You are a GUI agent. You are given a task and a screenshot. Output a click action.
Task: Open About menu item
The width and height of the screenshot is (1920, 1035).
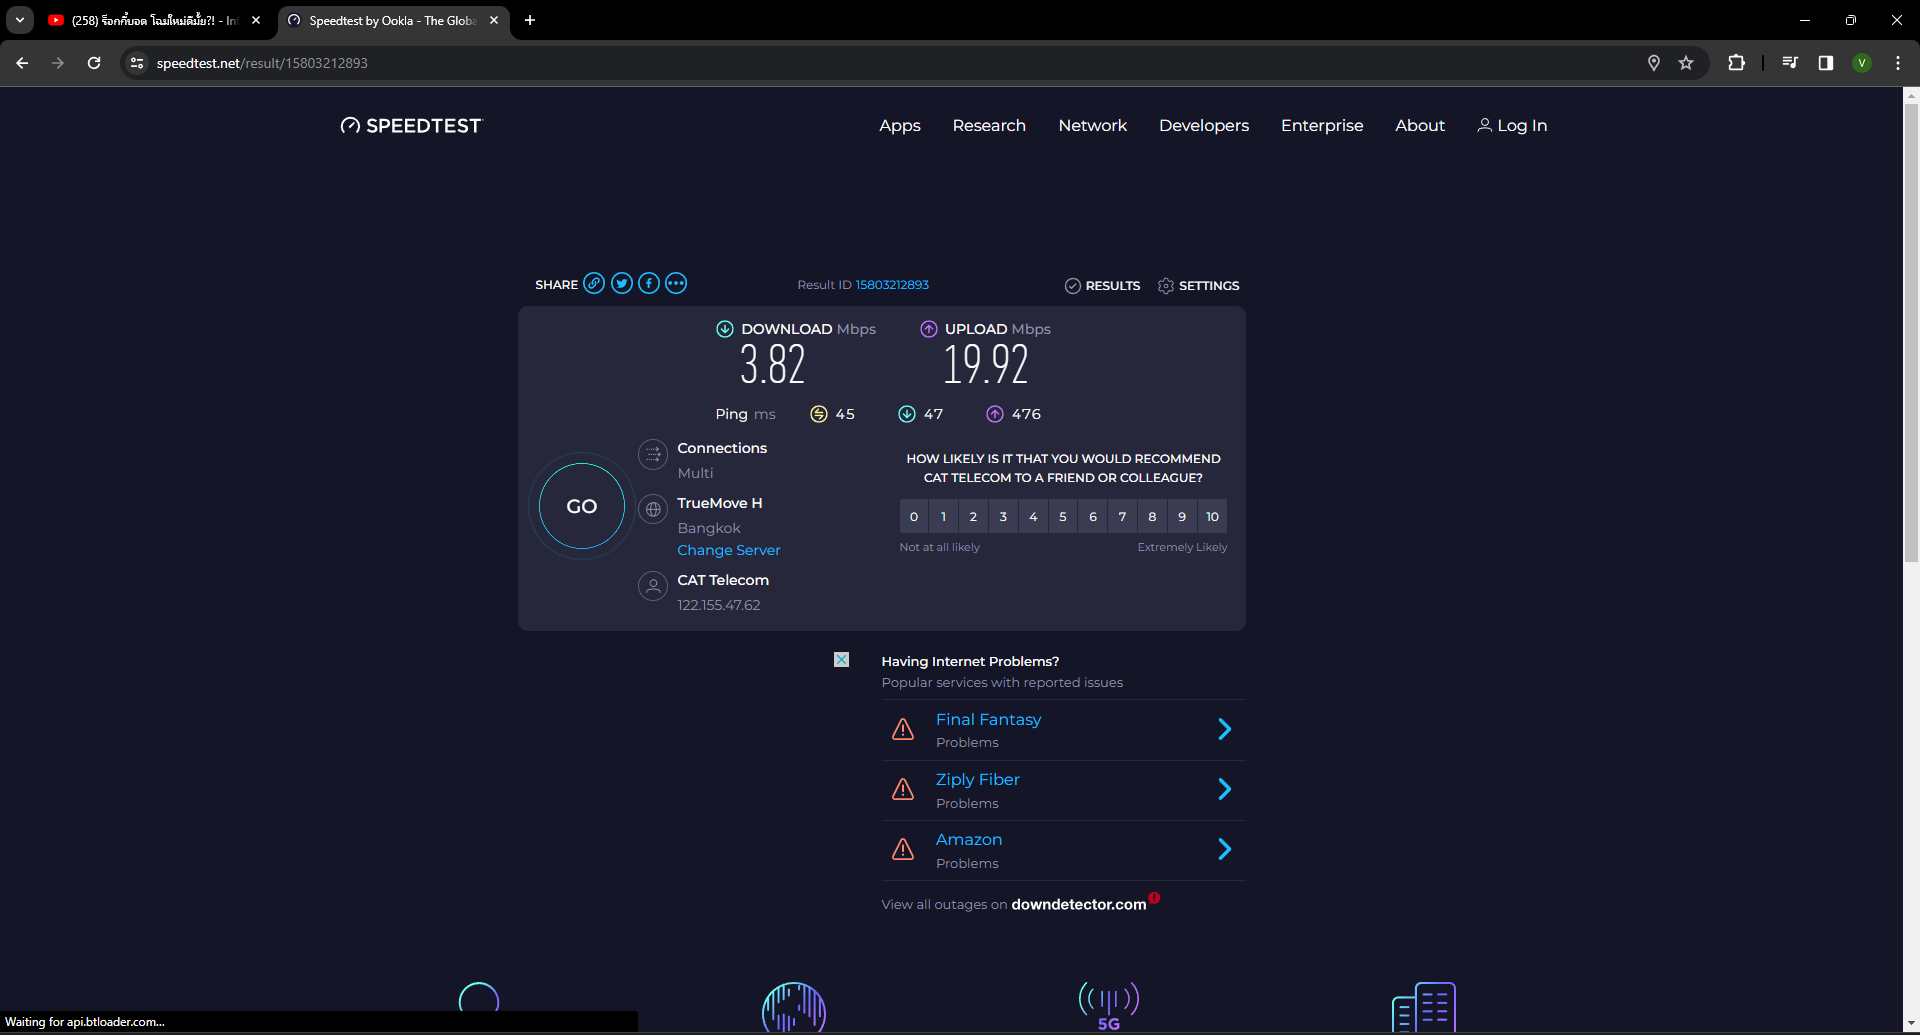tap(1420, 125)
